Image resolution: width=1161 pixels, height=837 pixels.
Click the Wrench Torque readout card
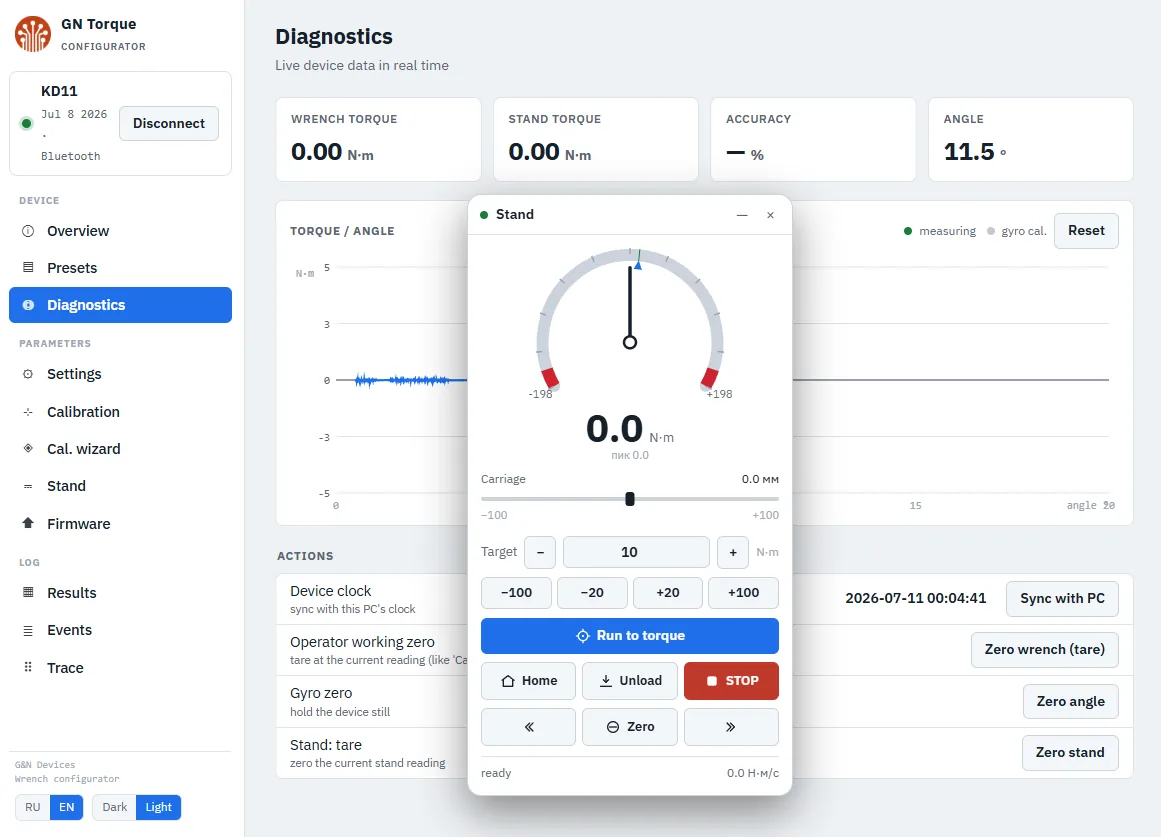tap(378, 139)
